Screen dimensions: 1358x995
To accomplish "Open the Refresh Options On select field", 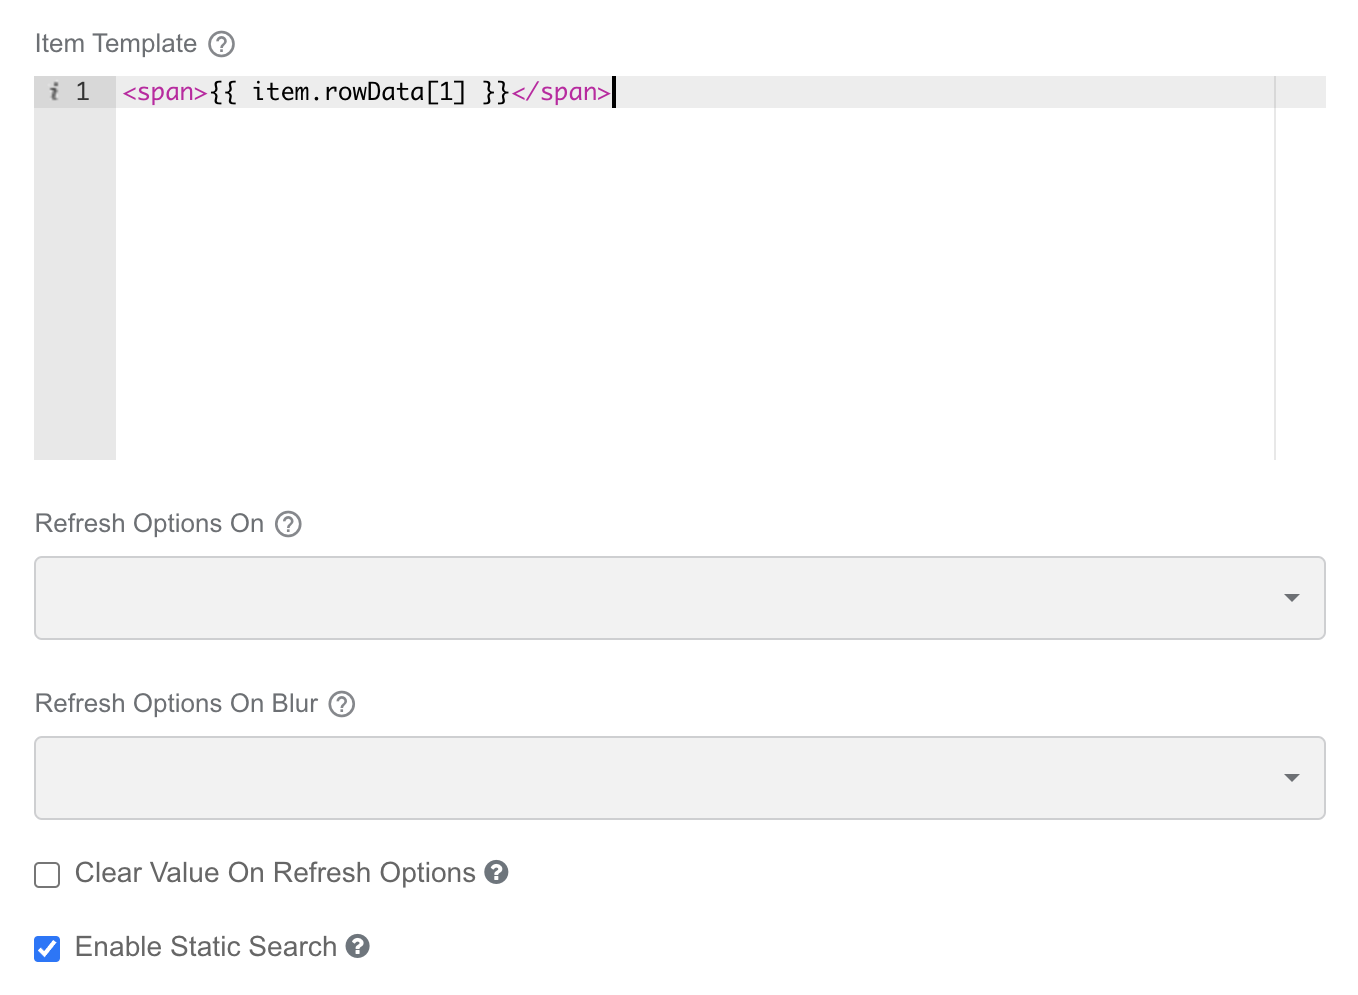I will point(680,598).
